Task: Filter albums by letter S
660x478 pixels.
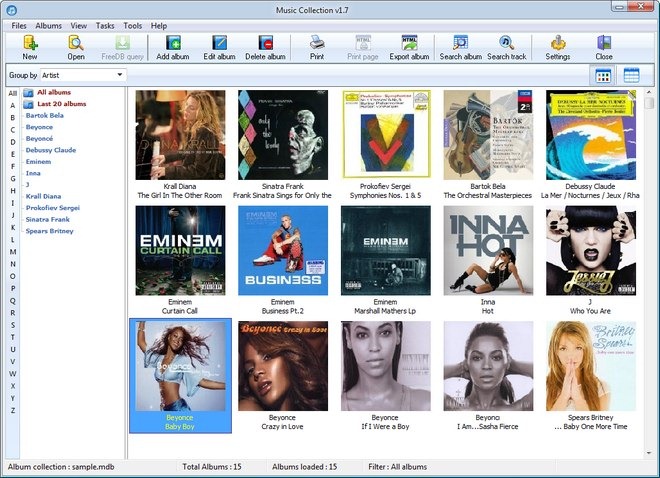Action: pos(13,325)
